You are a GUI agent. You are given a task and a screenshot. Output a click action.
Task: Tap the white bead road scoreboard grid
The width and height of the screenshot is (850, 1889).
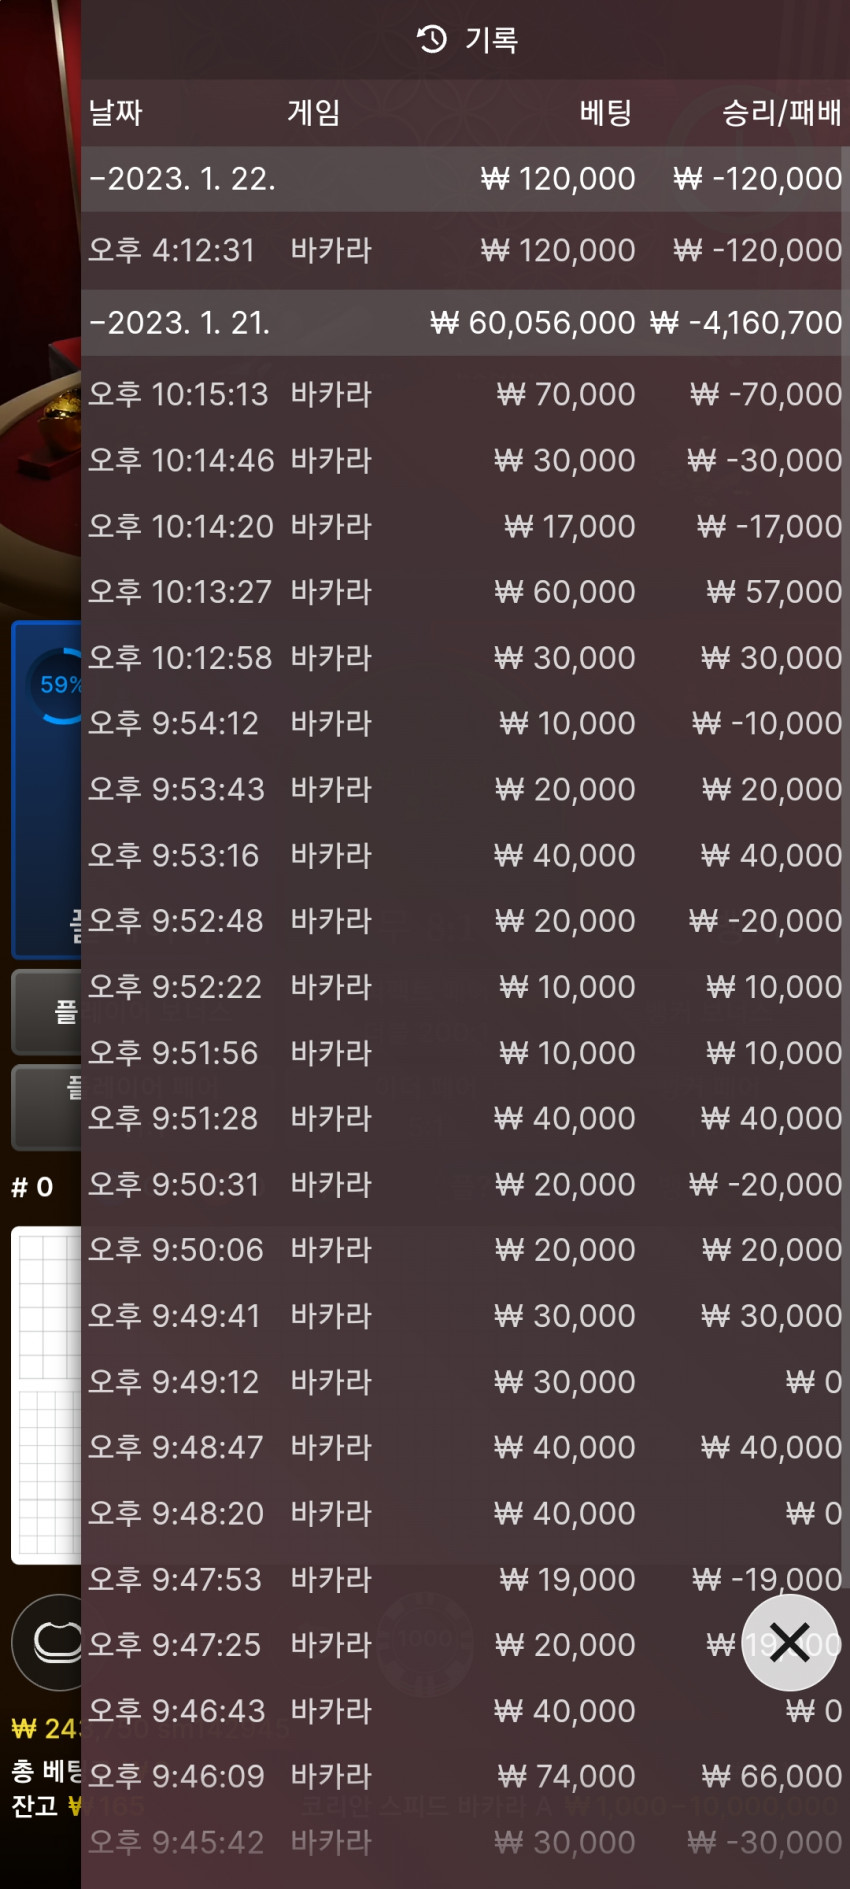click(46, 1394)
